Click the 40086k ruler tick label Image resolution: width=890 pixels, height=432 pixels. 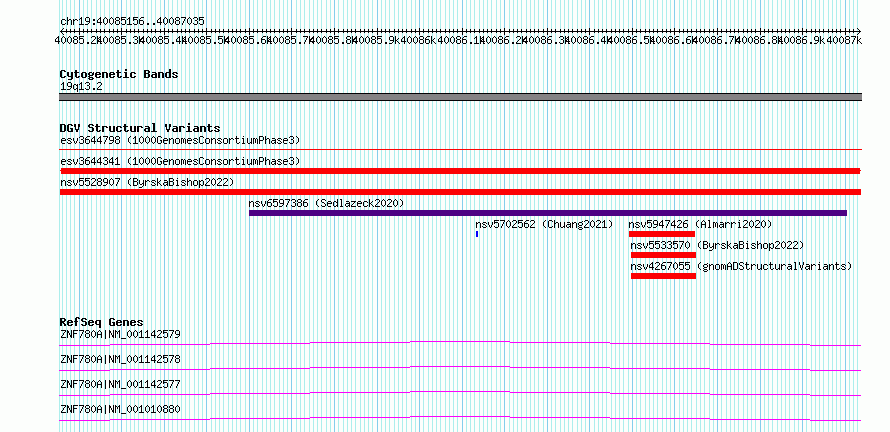click(x=419, y=40)
